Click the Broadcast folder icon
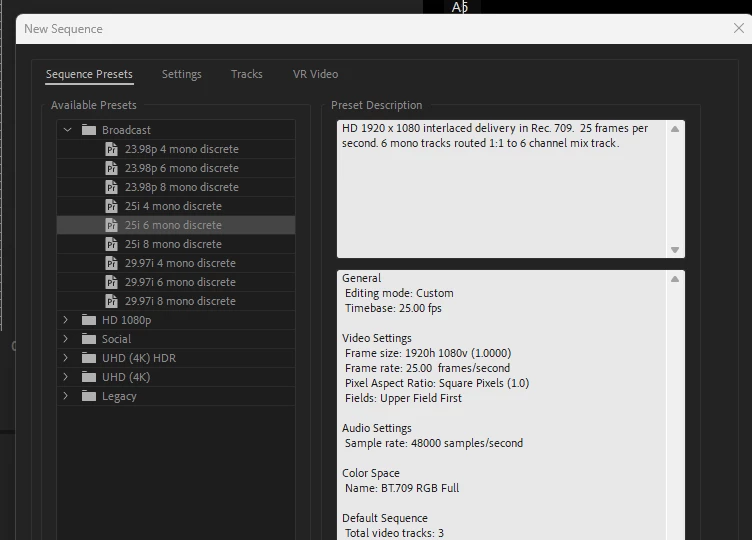This screenshot has width=752, height=540. click(x=89, y=130)
